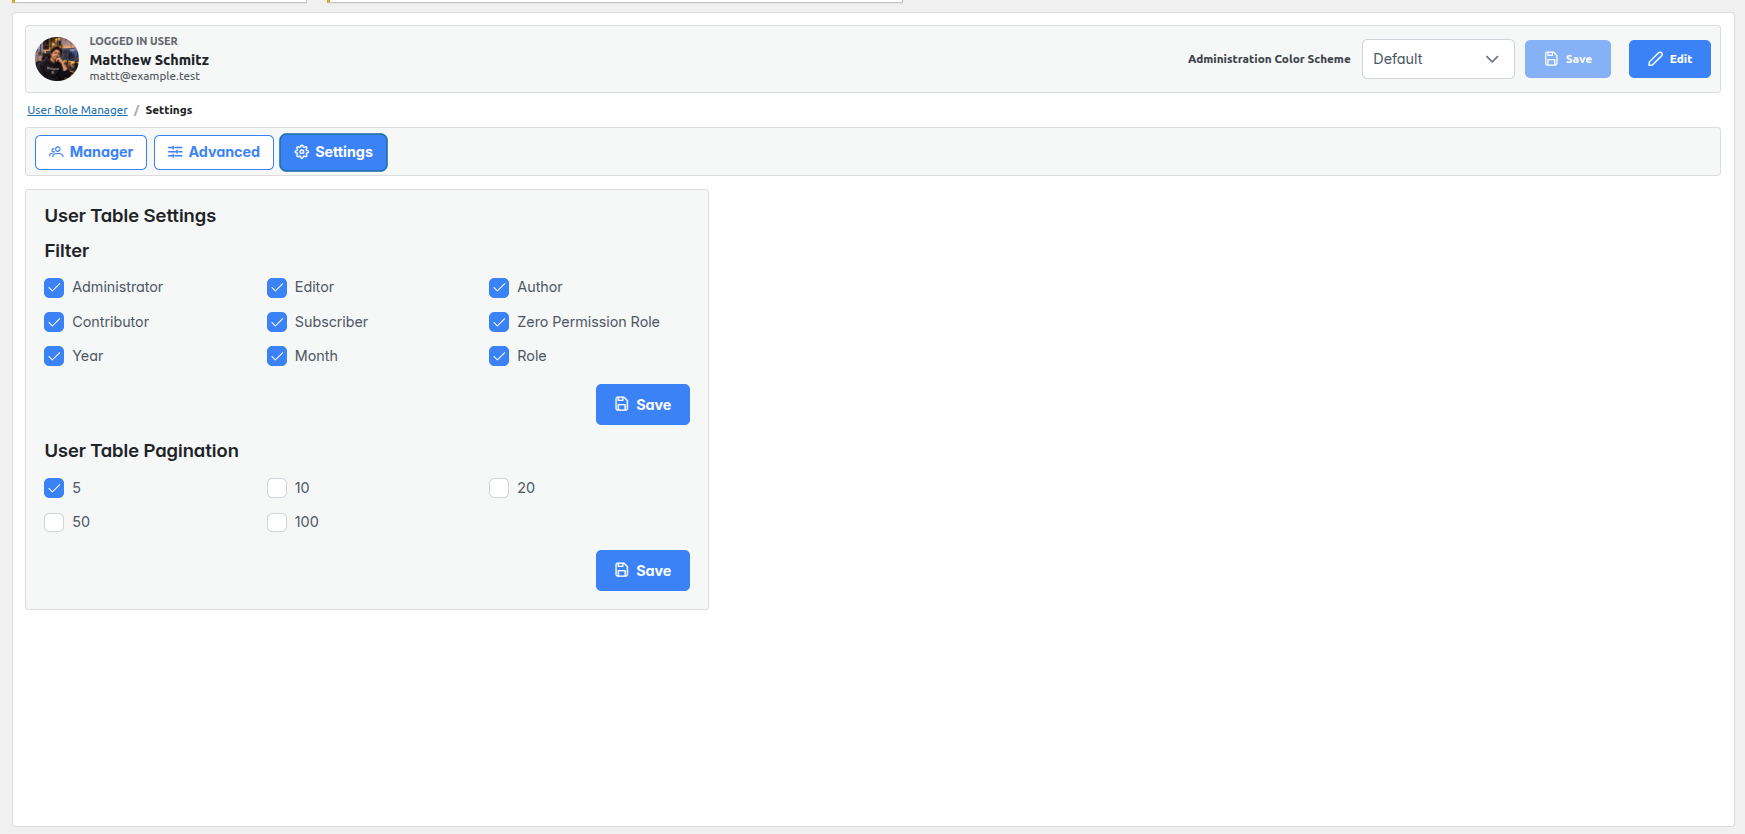Viewport: 1745px width, 834px height.
Task: Toggle the Contributor filter checkbox
Action: click(54, 322)
